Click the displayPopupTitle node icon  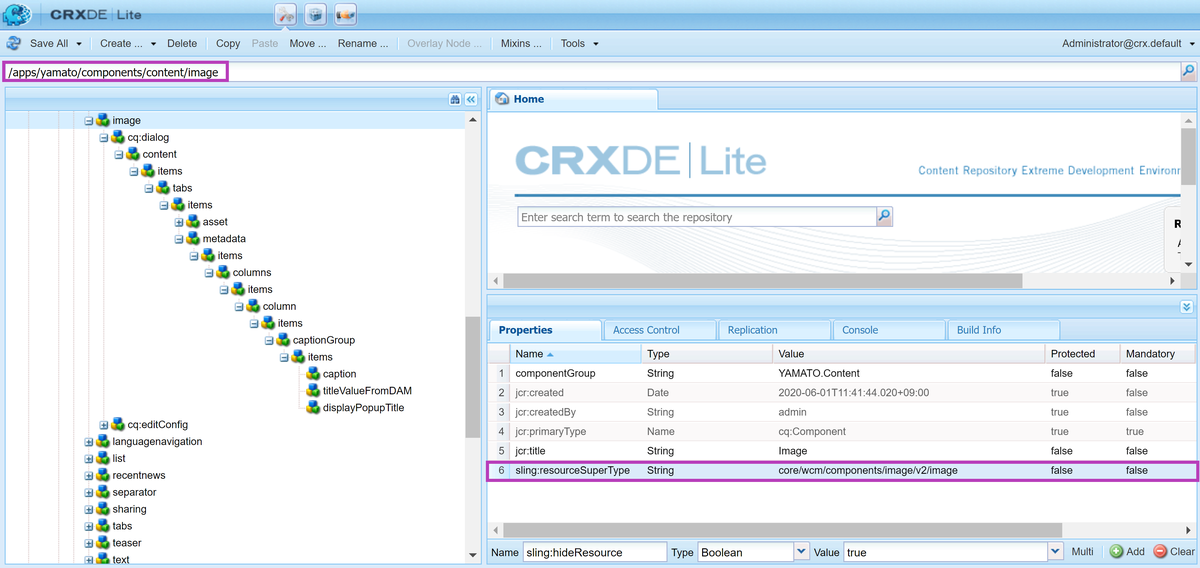point(313,408)
